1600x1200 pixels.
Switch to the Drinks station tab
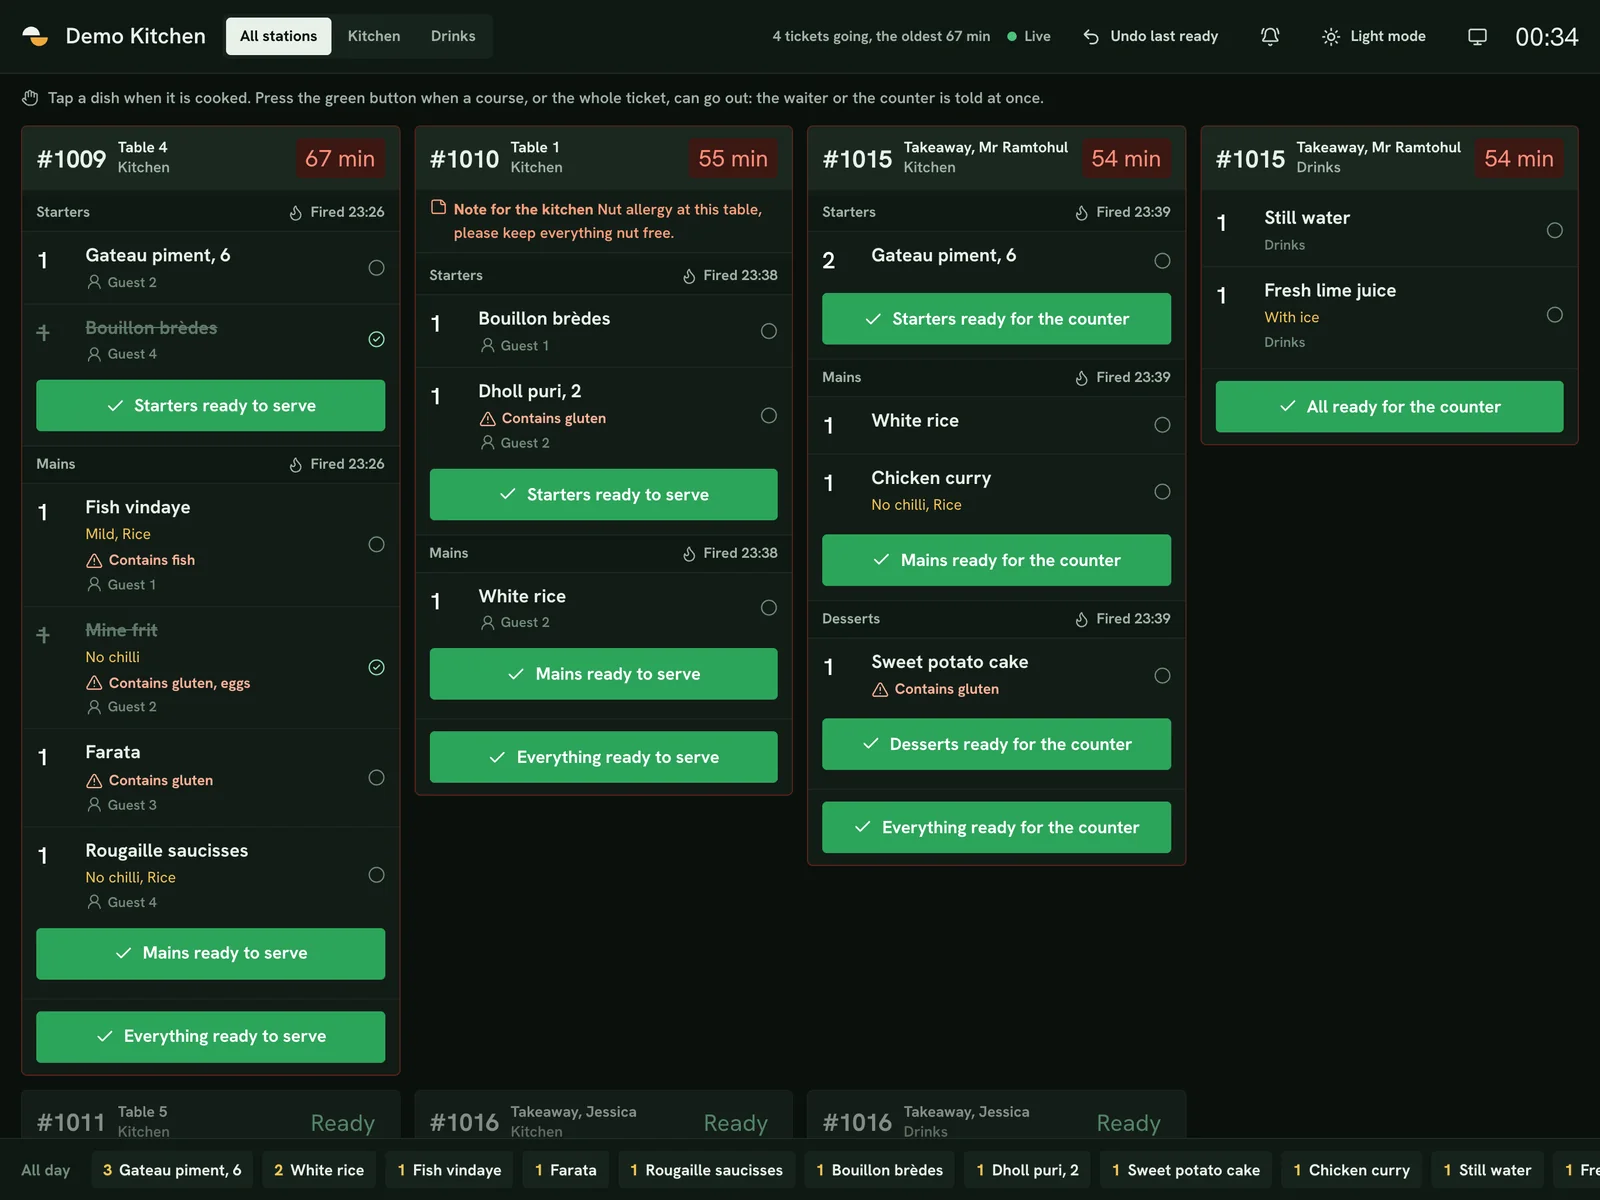tap(453, 36)
